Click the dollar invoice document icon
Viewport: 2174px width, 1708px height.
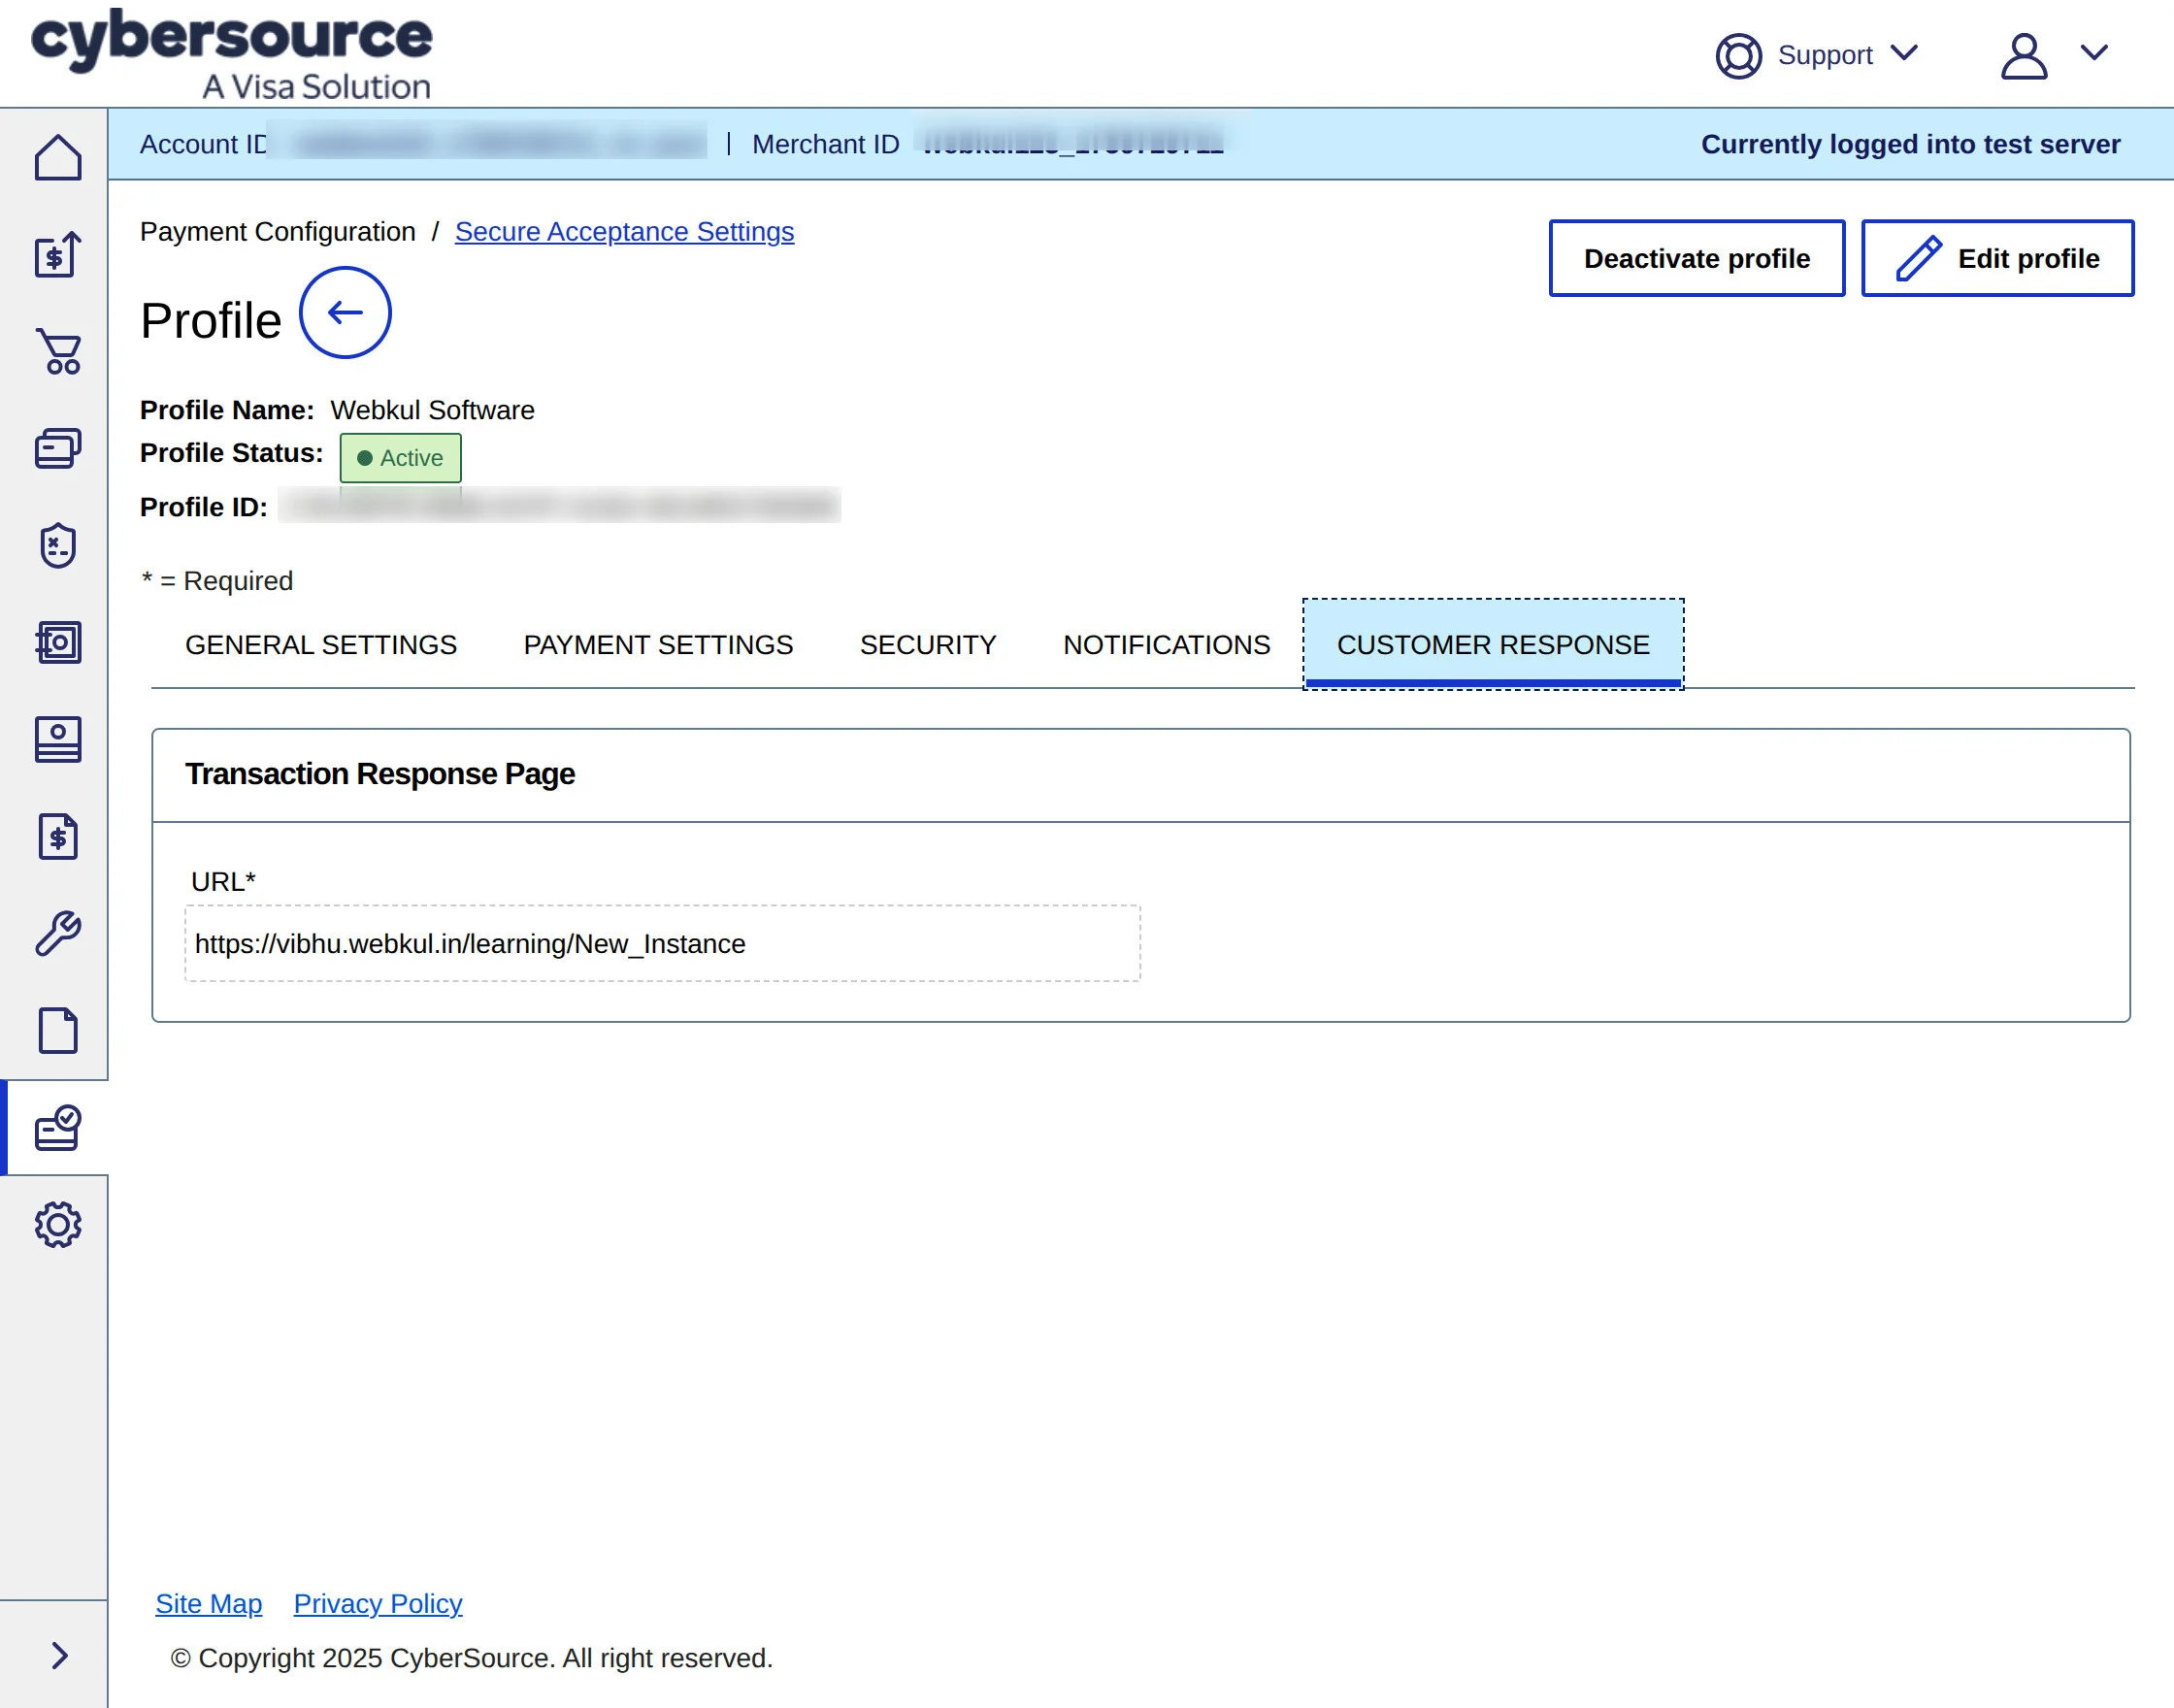58,837
